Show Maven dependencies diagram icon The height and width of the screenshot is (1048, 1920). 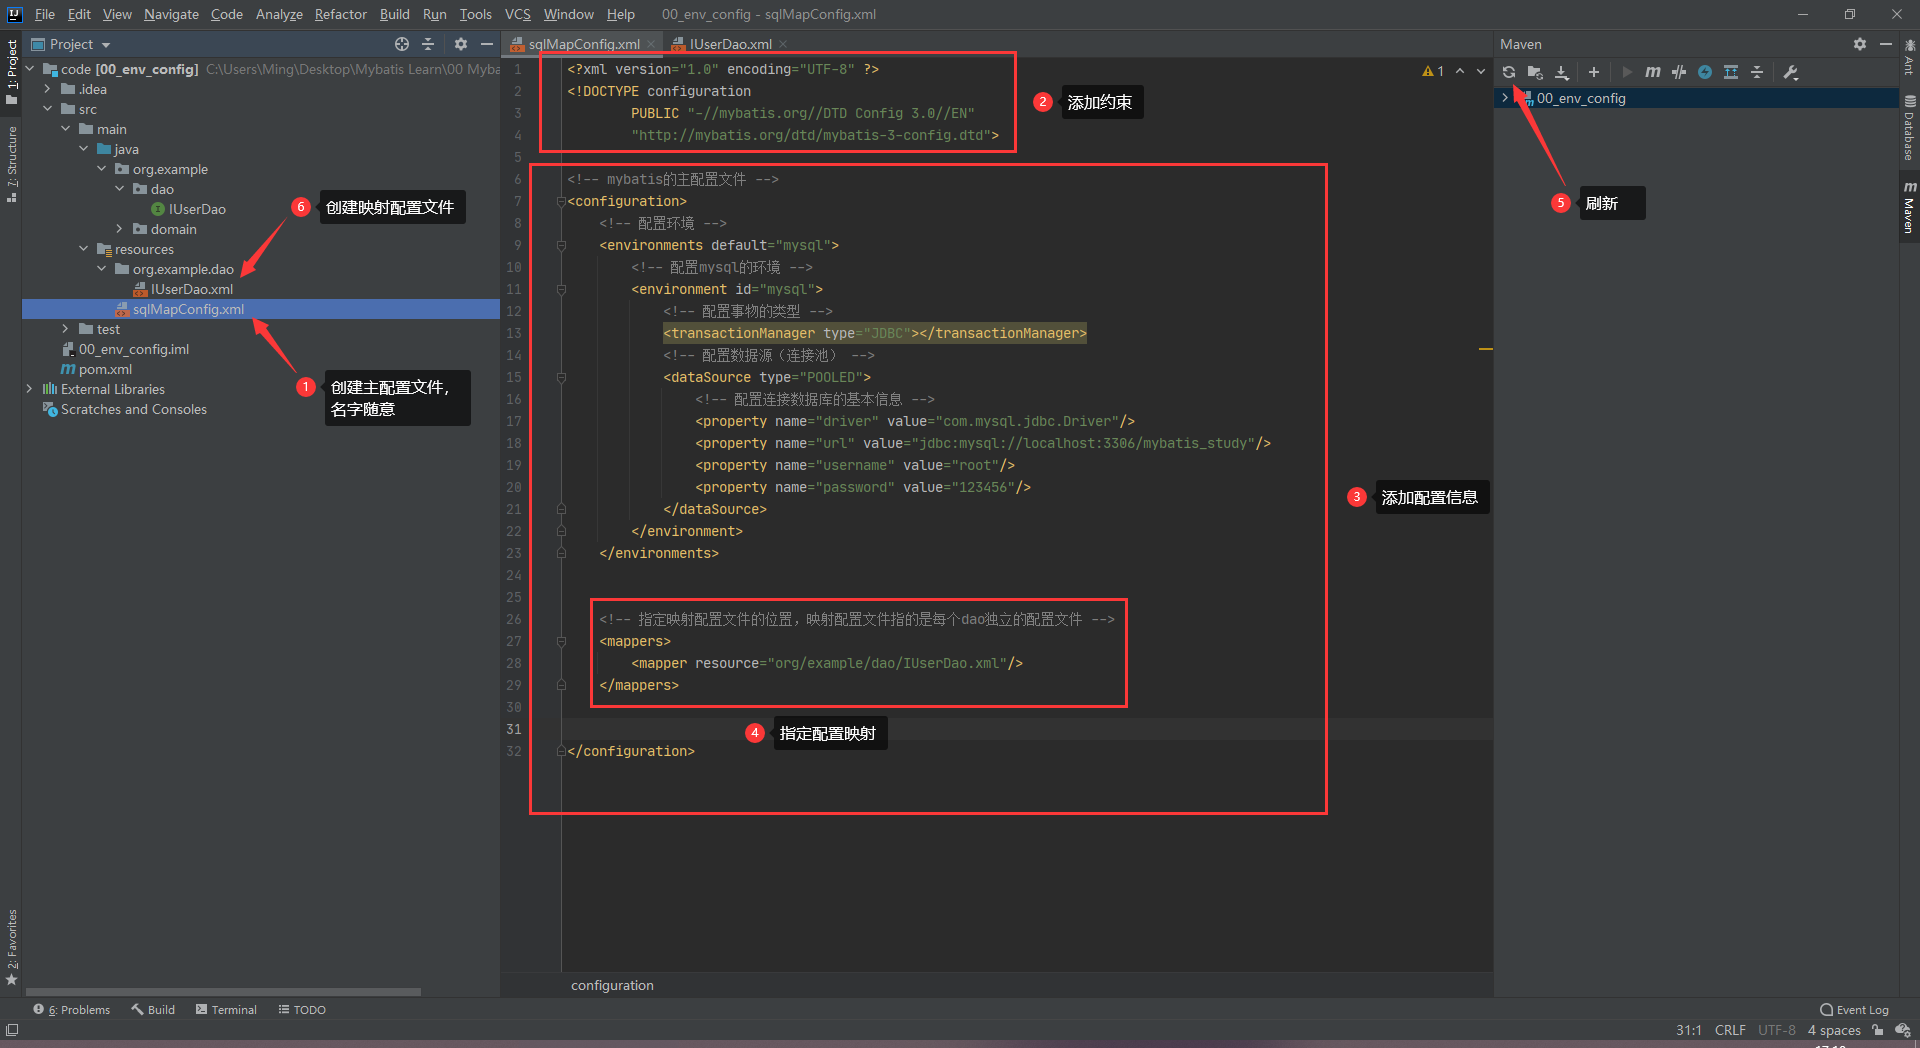(1731, 72)
